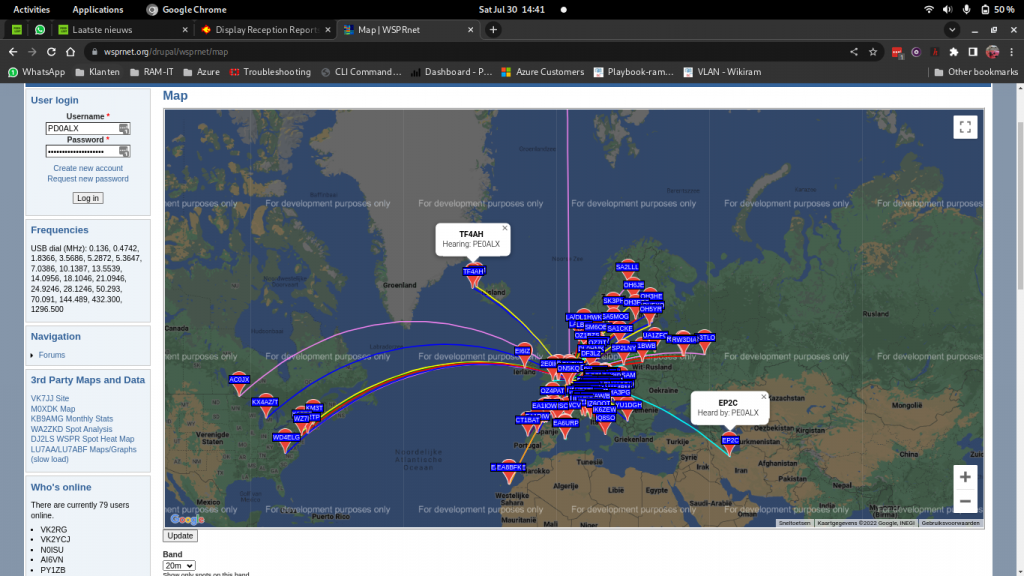Close the Map | WSPRnet tab
This screenshot has width=1024, height=576.
(470, 29)
